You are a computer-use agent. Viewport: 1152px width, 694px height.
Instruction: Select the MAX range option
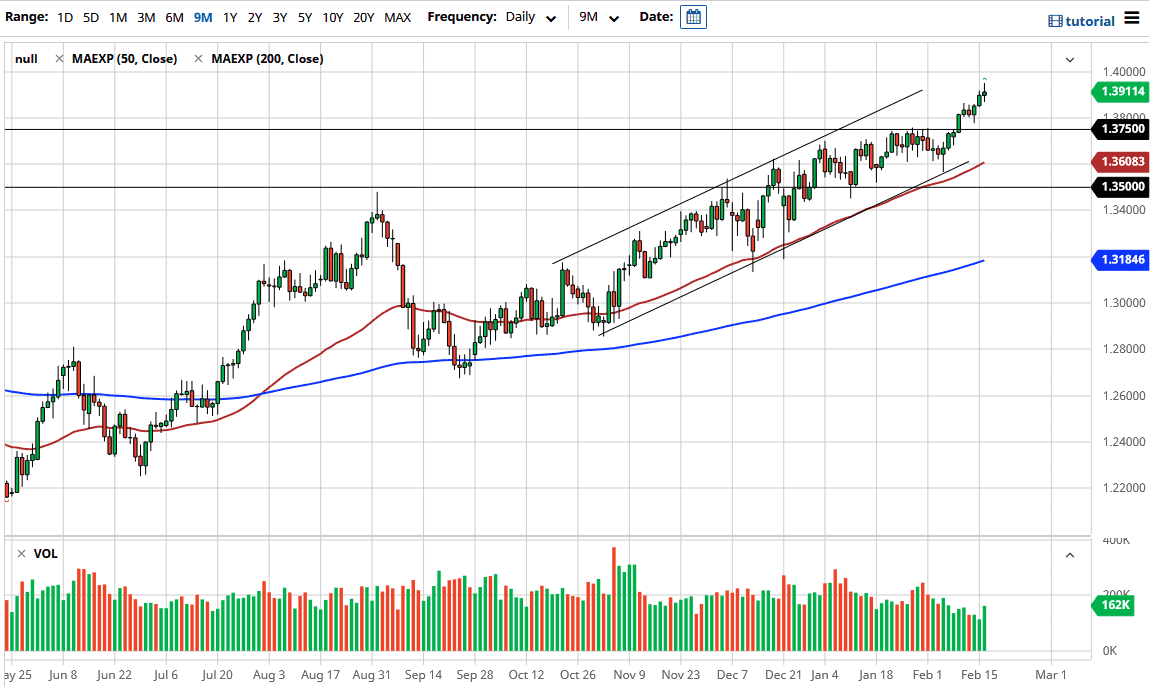[397, 17]
